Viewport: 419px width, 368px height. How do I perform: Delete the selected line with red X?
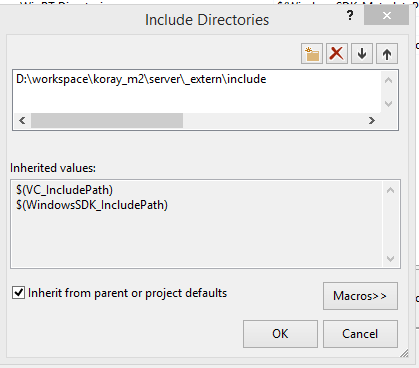(x=337, y=53)
